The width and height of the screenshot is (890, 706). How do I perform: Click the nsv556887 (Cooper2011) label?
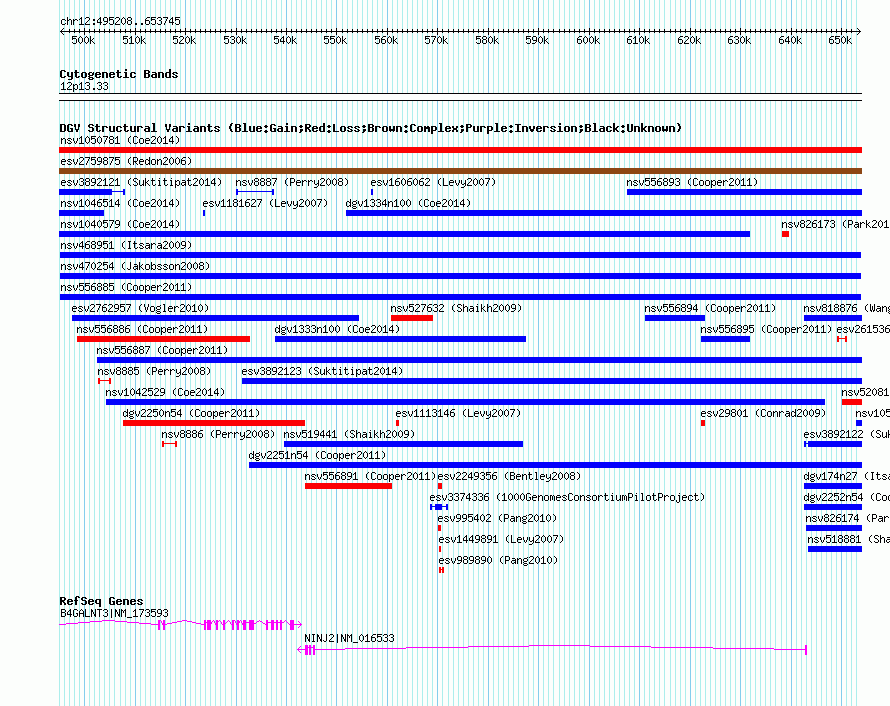point(162,350)
